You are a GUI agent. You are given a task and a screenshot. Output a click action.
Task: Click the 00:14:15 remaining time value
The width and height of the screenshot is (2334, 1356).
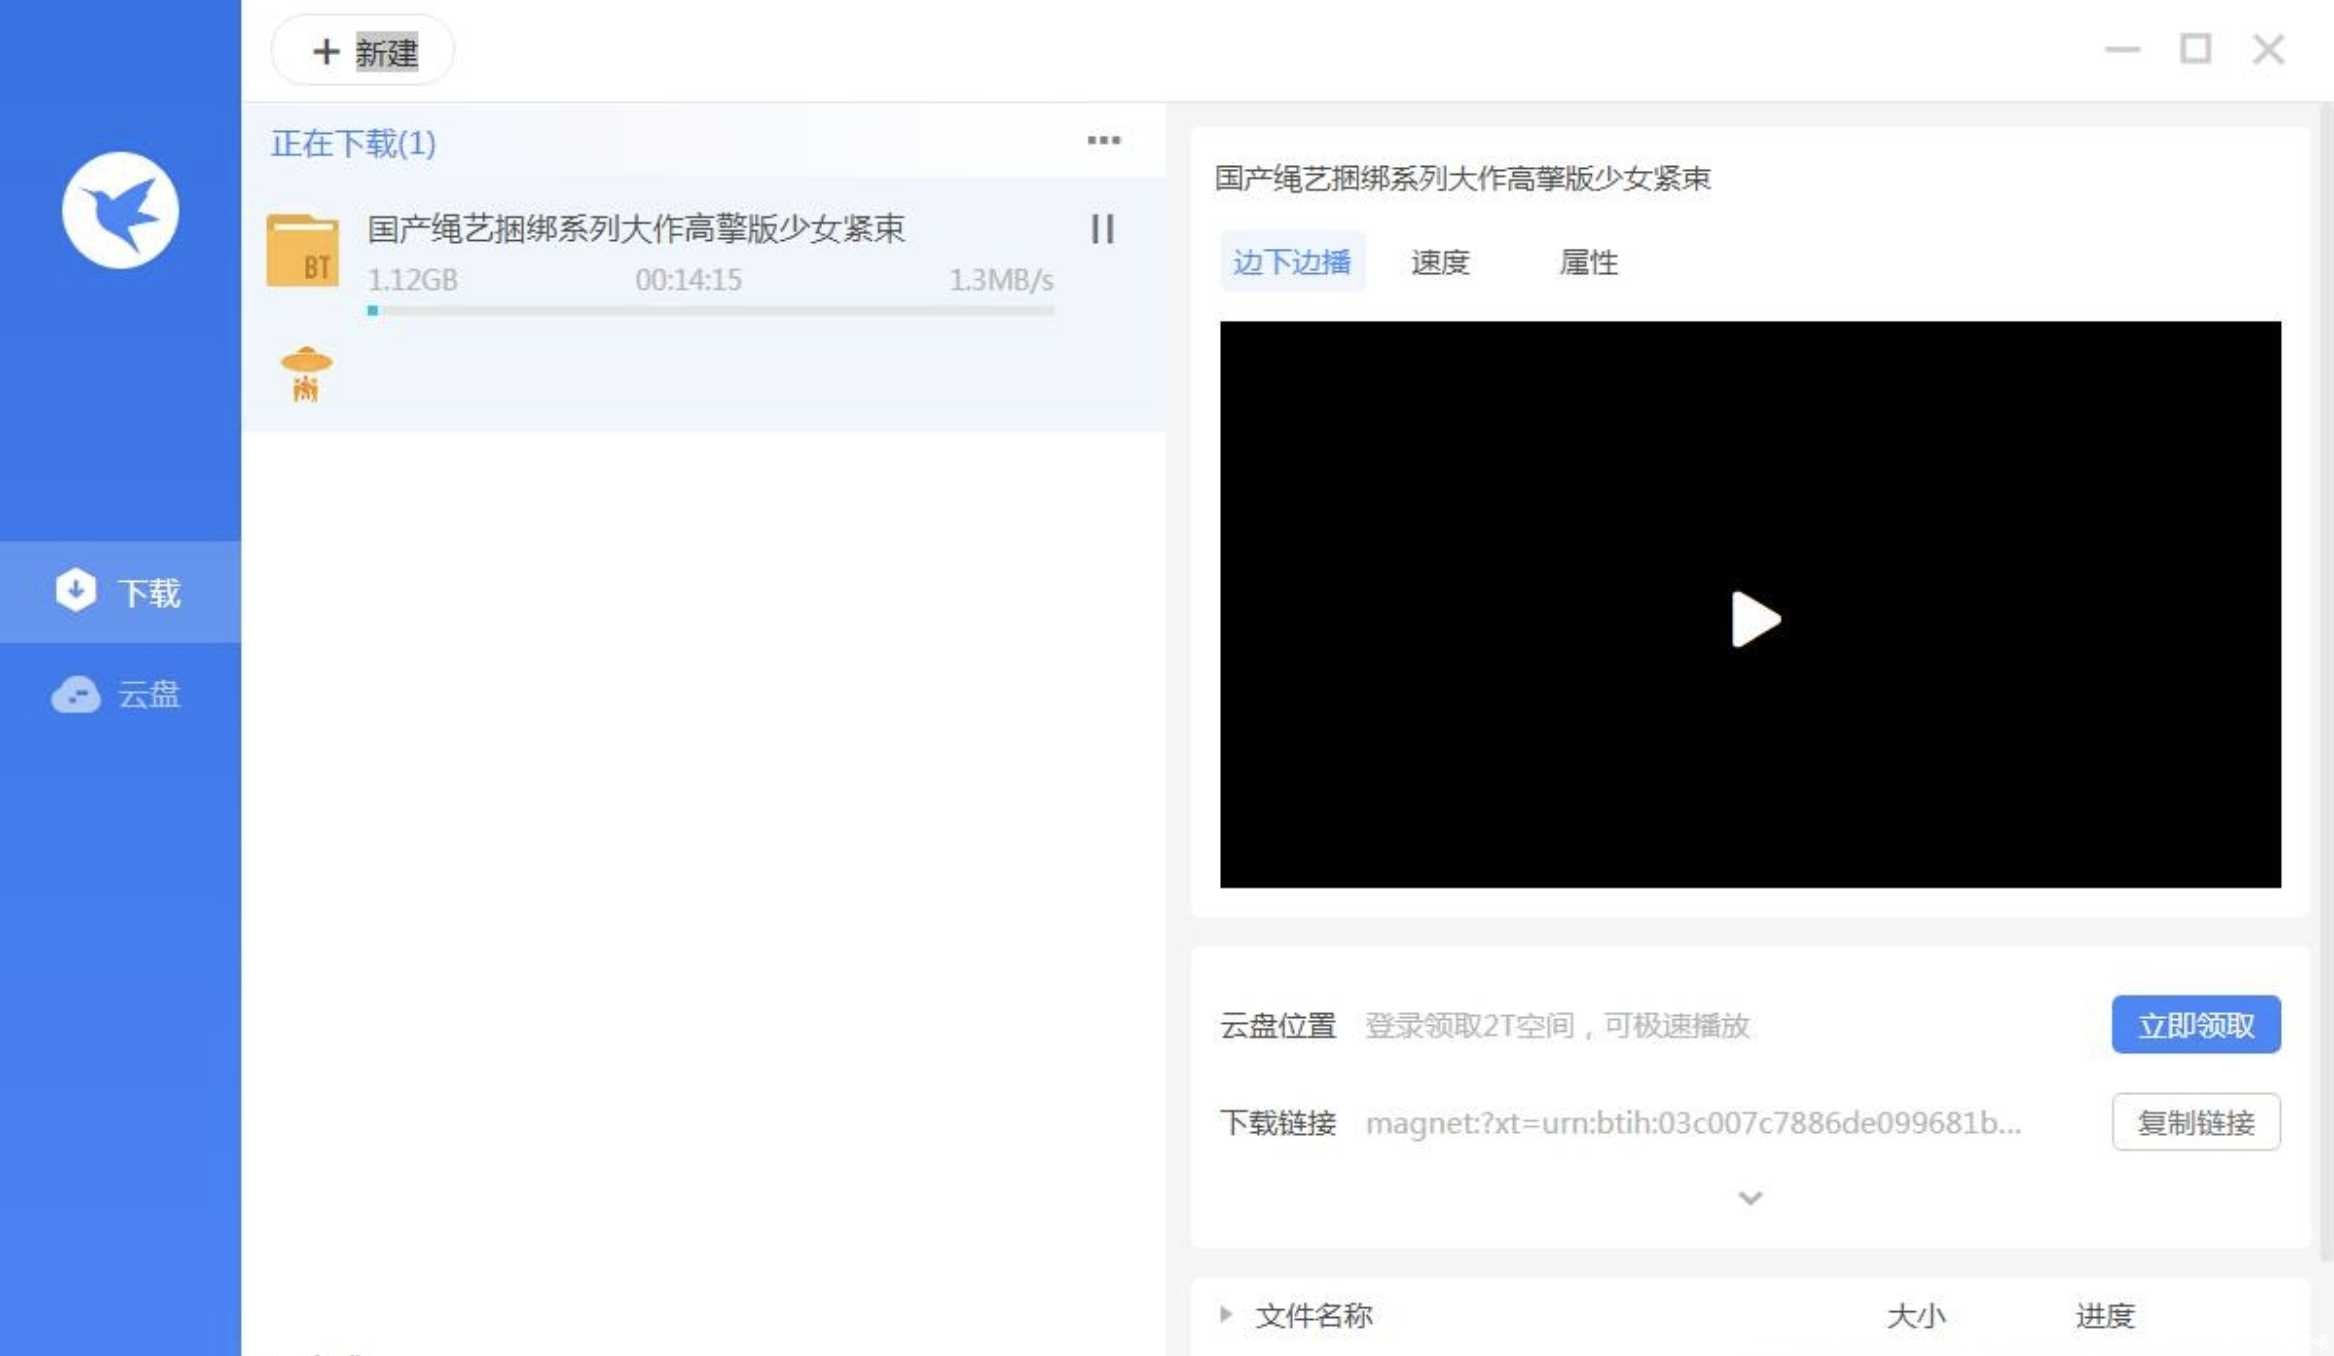(x=688, y=280)
